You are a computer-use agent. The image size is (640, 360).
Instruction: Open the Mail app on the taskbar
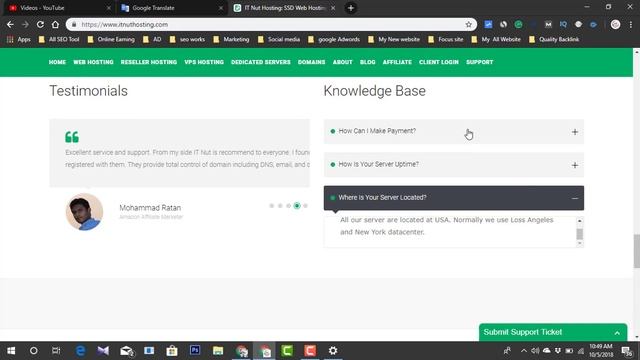(x=126, y=351)
